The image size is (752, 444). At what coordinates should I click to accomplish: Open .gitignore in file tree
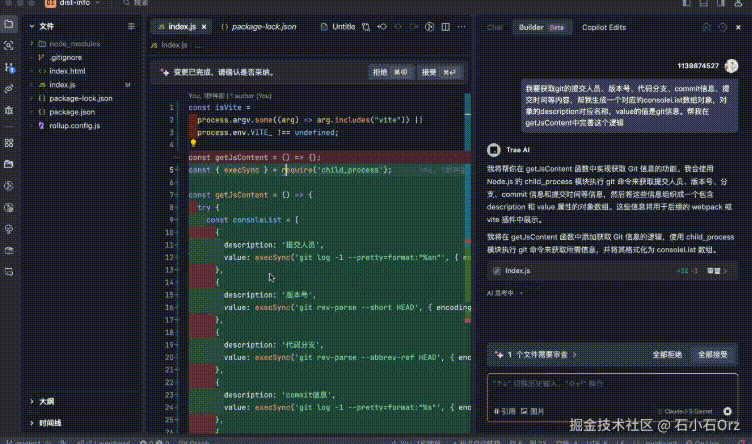tap(66, 58)
